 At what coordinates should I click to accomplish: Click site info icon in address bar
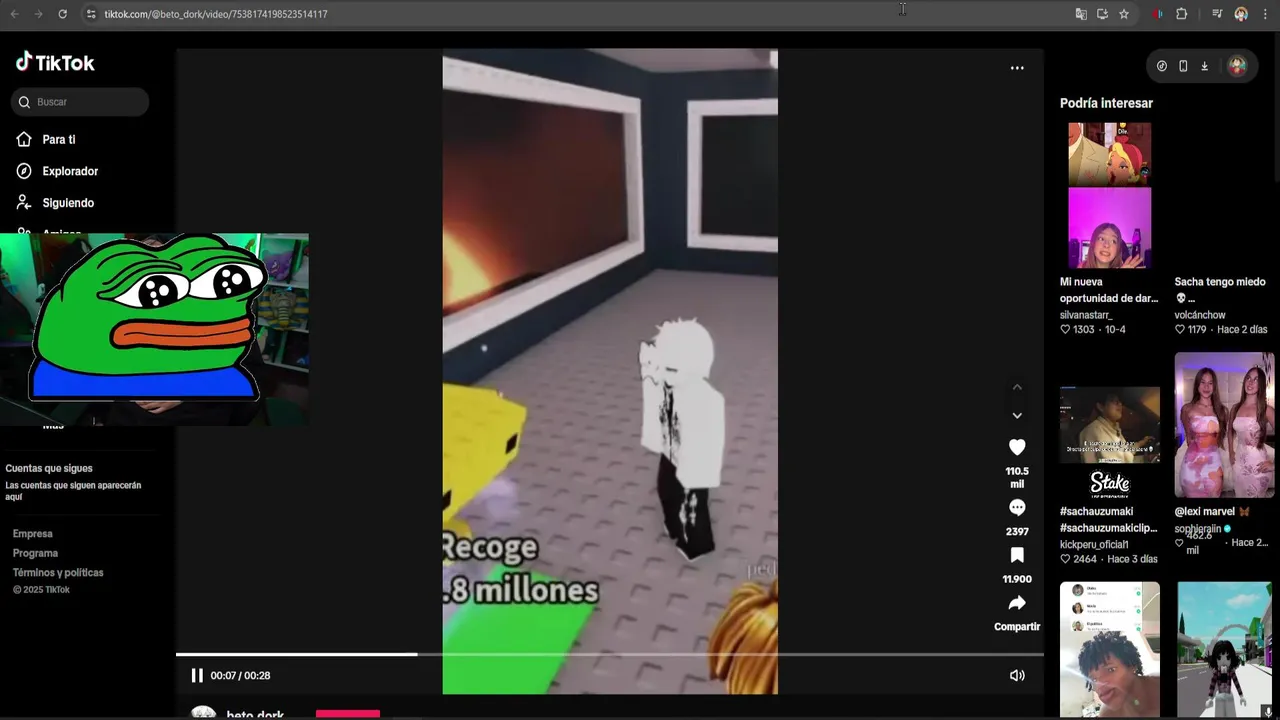point(91,14)
